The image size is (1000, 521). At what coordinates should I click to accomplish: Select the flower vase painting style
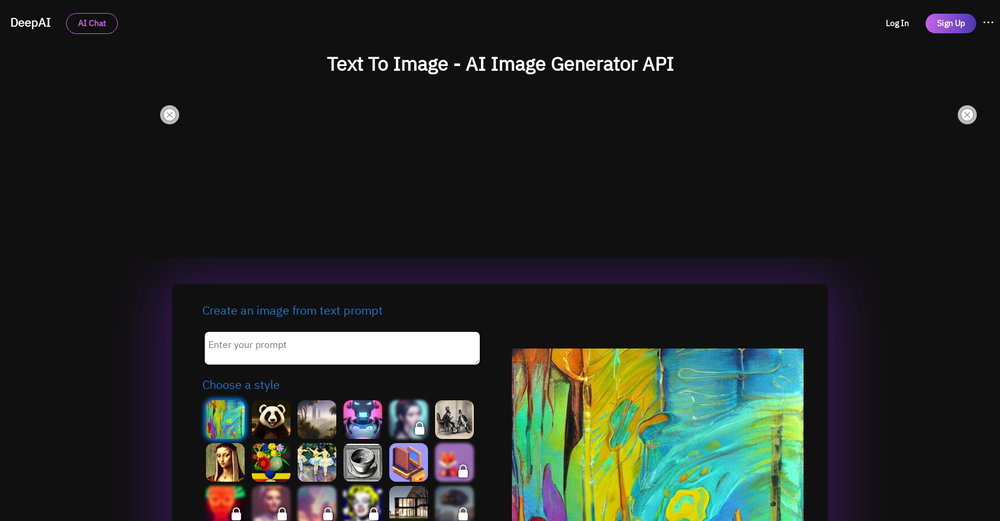pyautogui.click(x=271, y=462)
